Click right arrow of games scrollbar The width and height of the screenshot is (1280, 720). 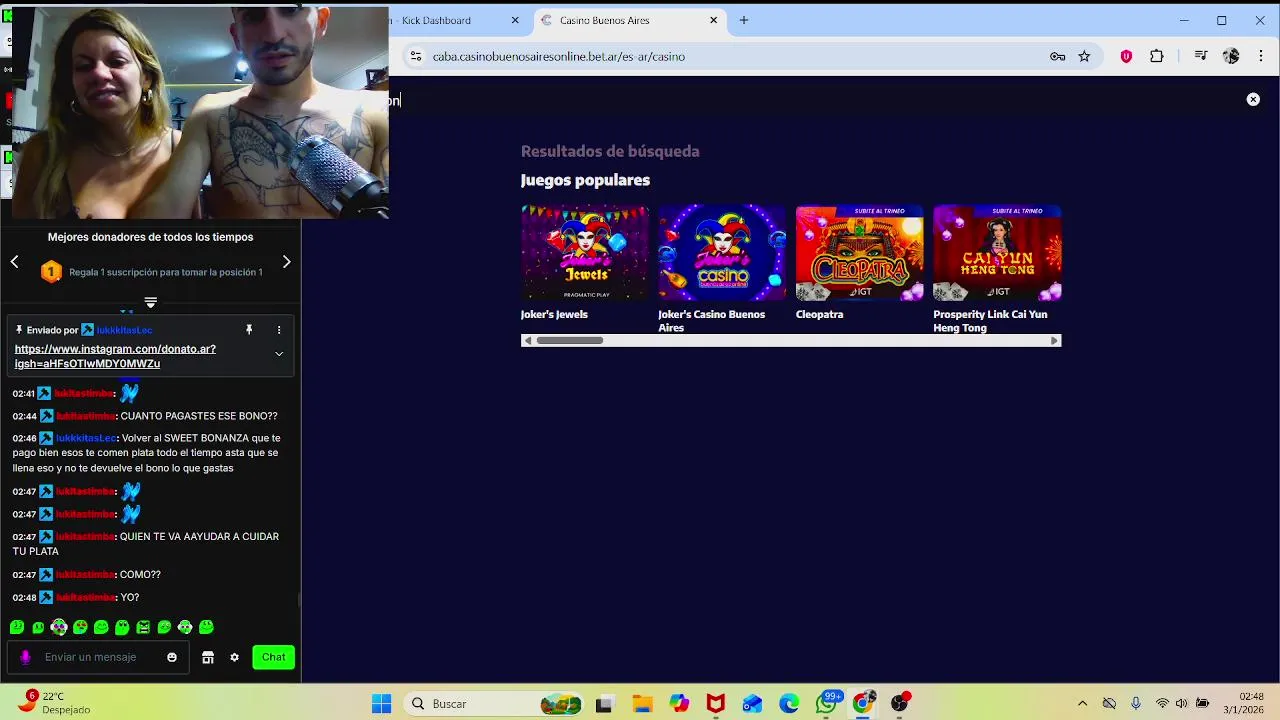[1054, 340]
